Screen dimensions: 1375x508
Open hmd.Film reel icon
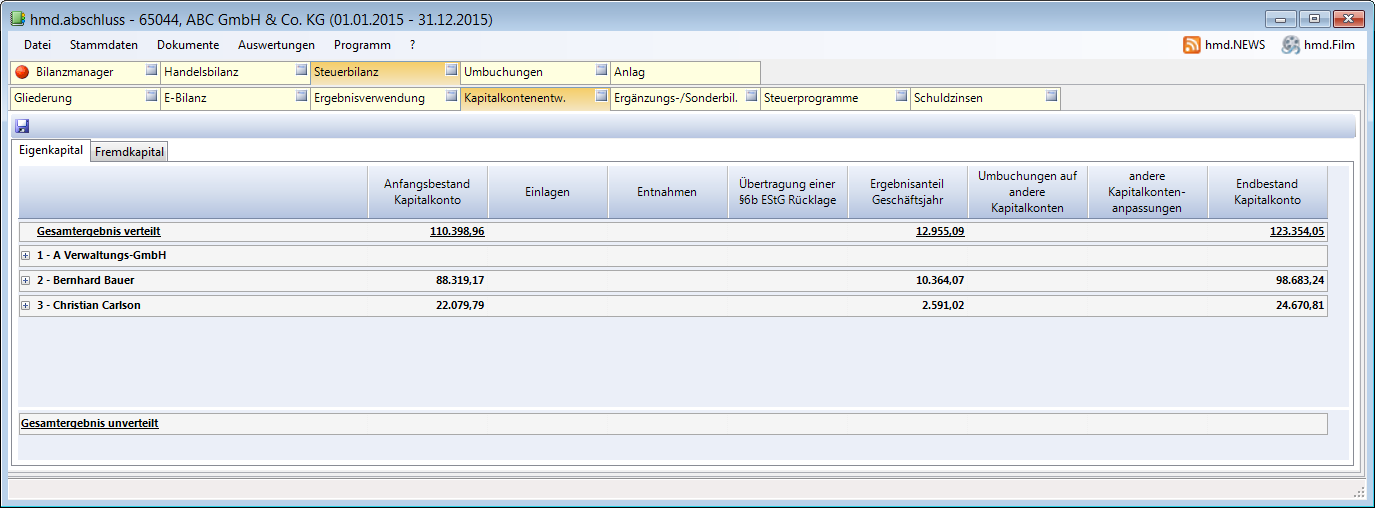(1290, 45)
